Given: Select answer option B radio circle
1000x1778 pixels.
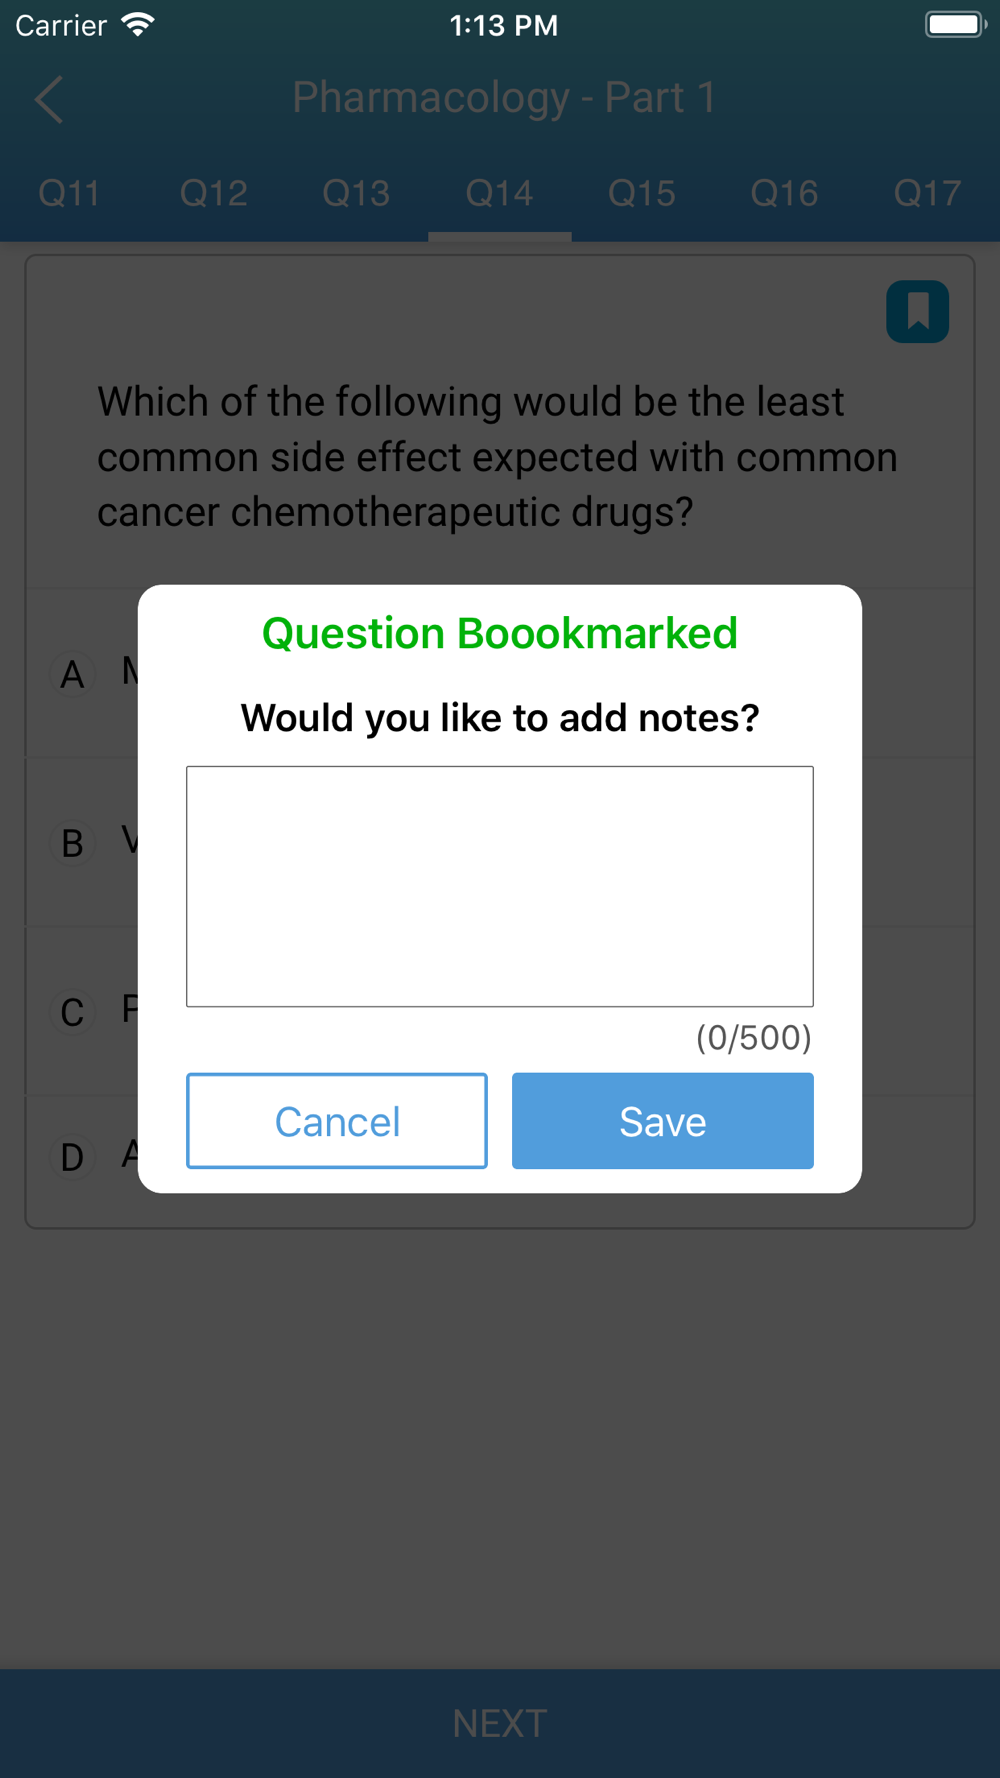Looking at the screenshot, I should (x=72, y=843).
